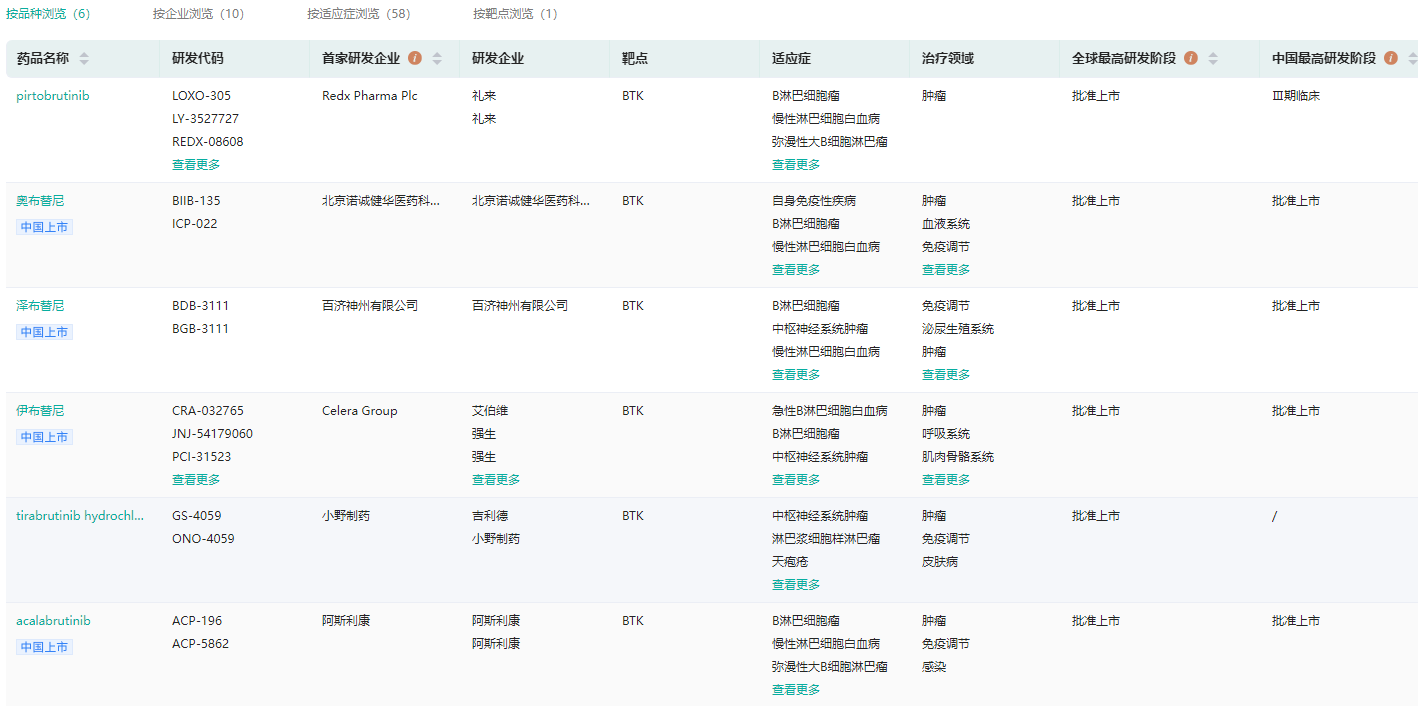Viewport: 1418px width, 706px height.
Task: Select Ⅲ期临床 stage for pirtobrutinib
Action: pyautogui.click(x=1296, y=96)
